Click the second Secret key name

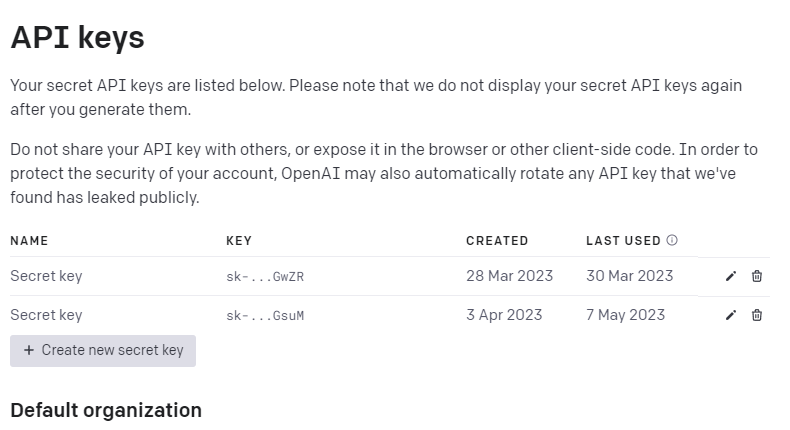pyautogui.click(x=46, y=315)
